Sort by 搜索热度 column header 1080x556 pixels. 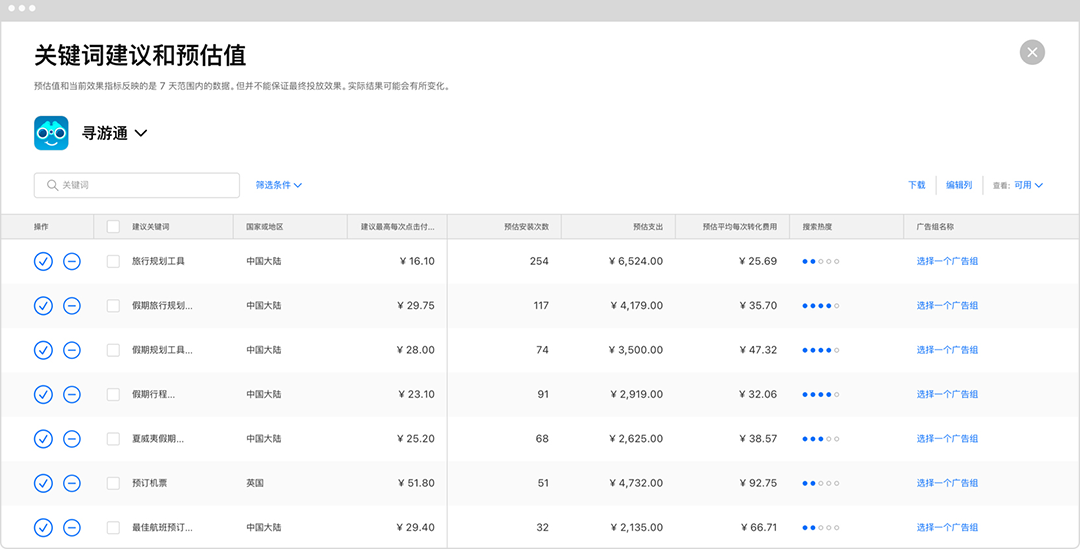click(x=817, y=227)
